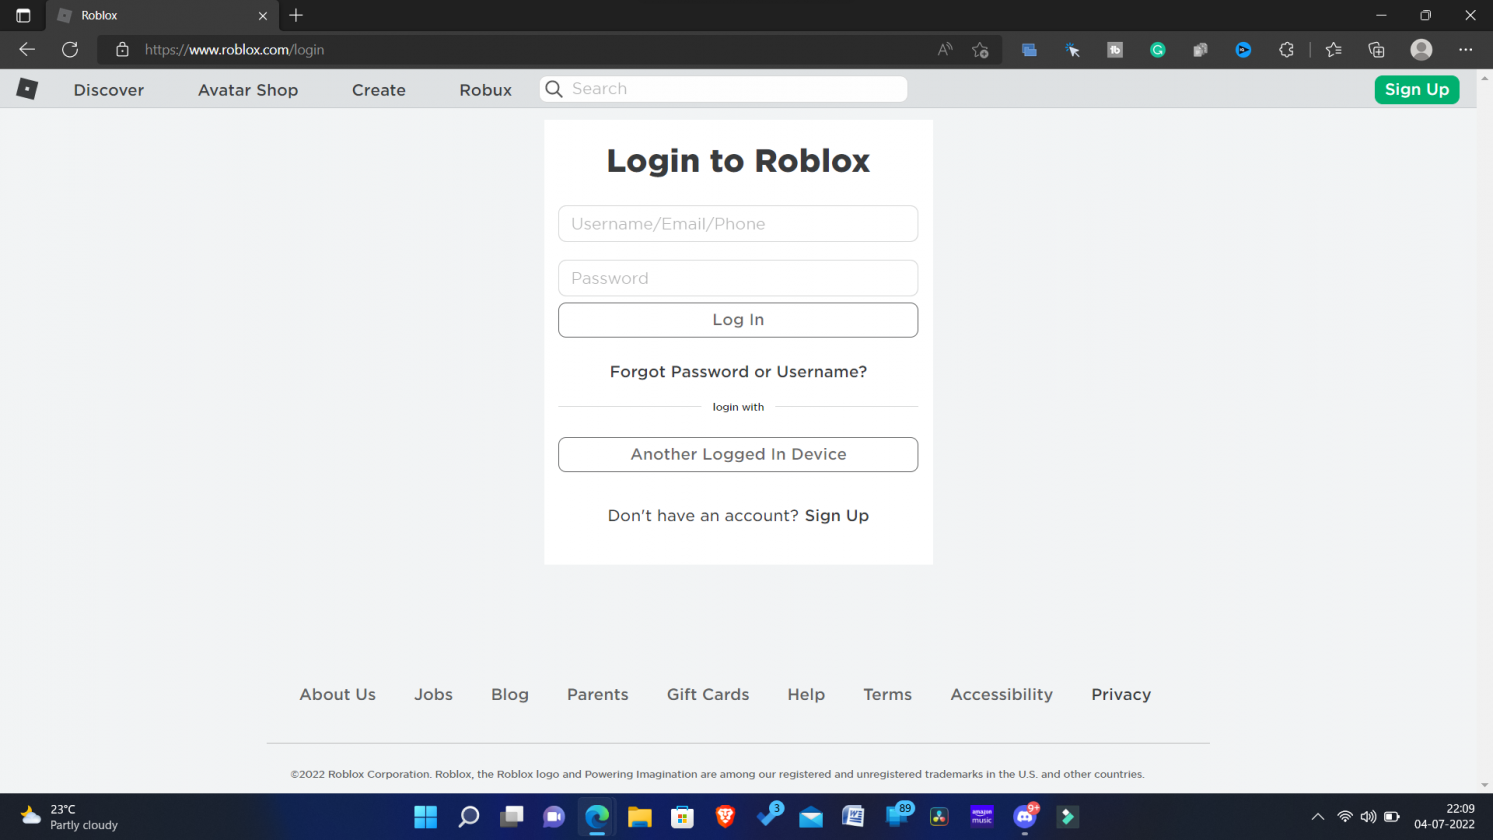Open DaVinci Resolve from taskbar
The height and width of the screenshot is (840, 1493).
click(939, 817)
